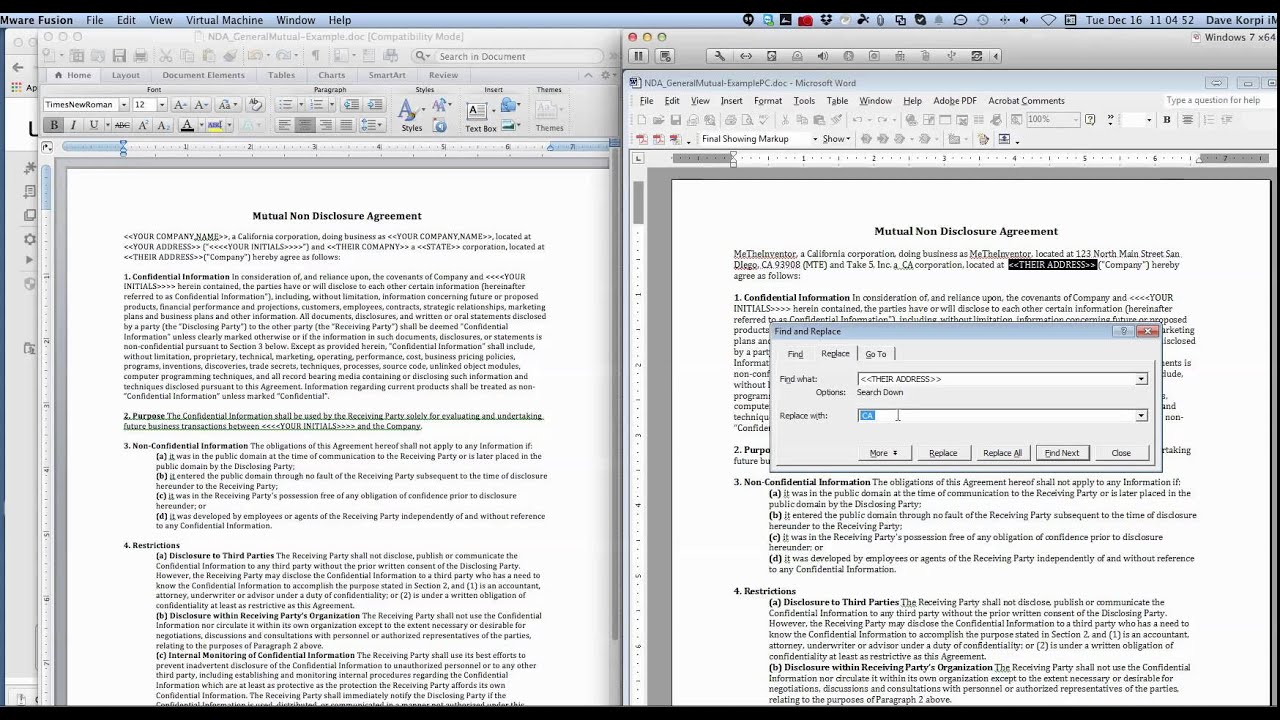Open Review tab in Mac Word ribbon
Image resolution: width=1280 pixels, height=720 pixels.
(443, 75)
